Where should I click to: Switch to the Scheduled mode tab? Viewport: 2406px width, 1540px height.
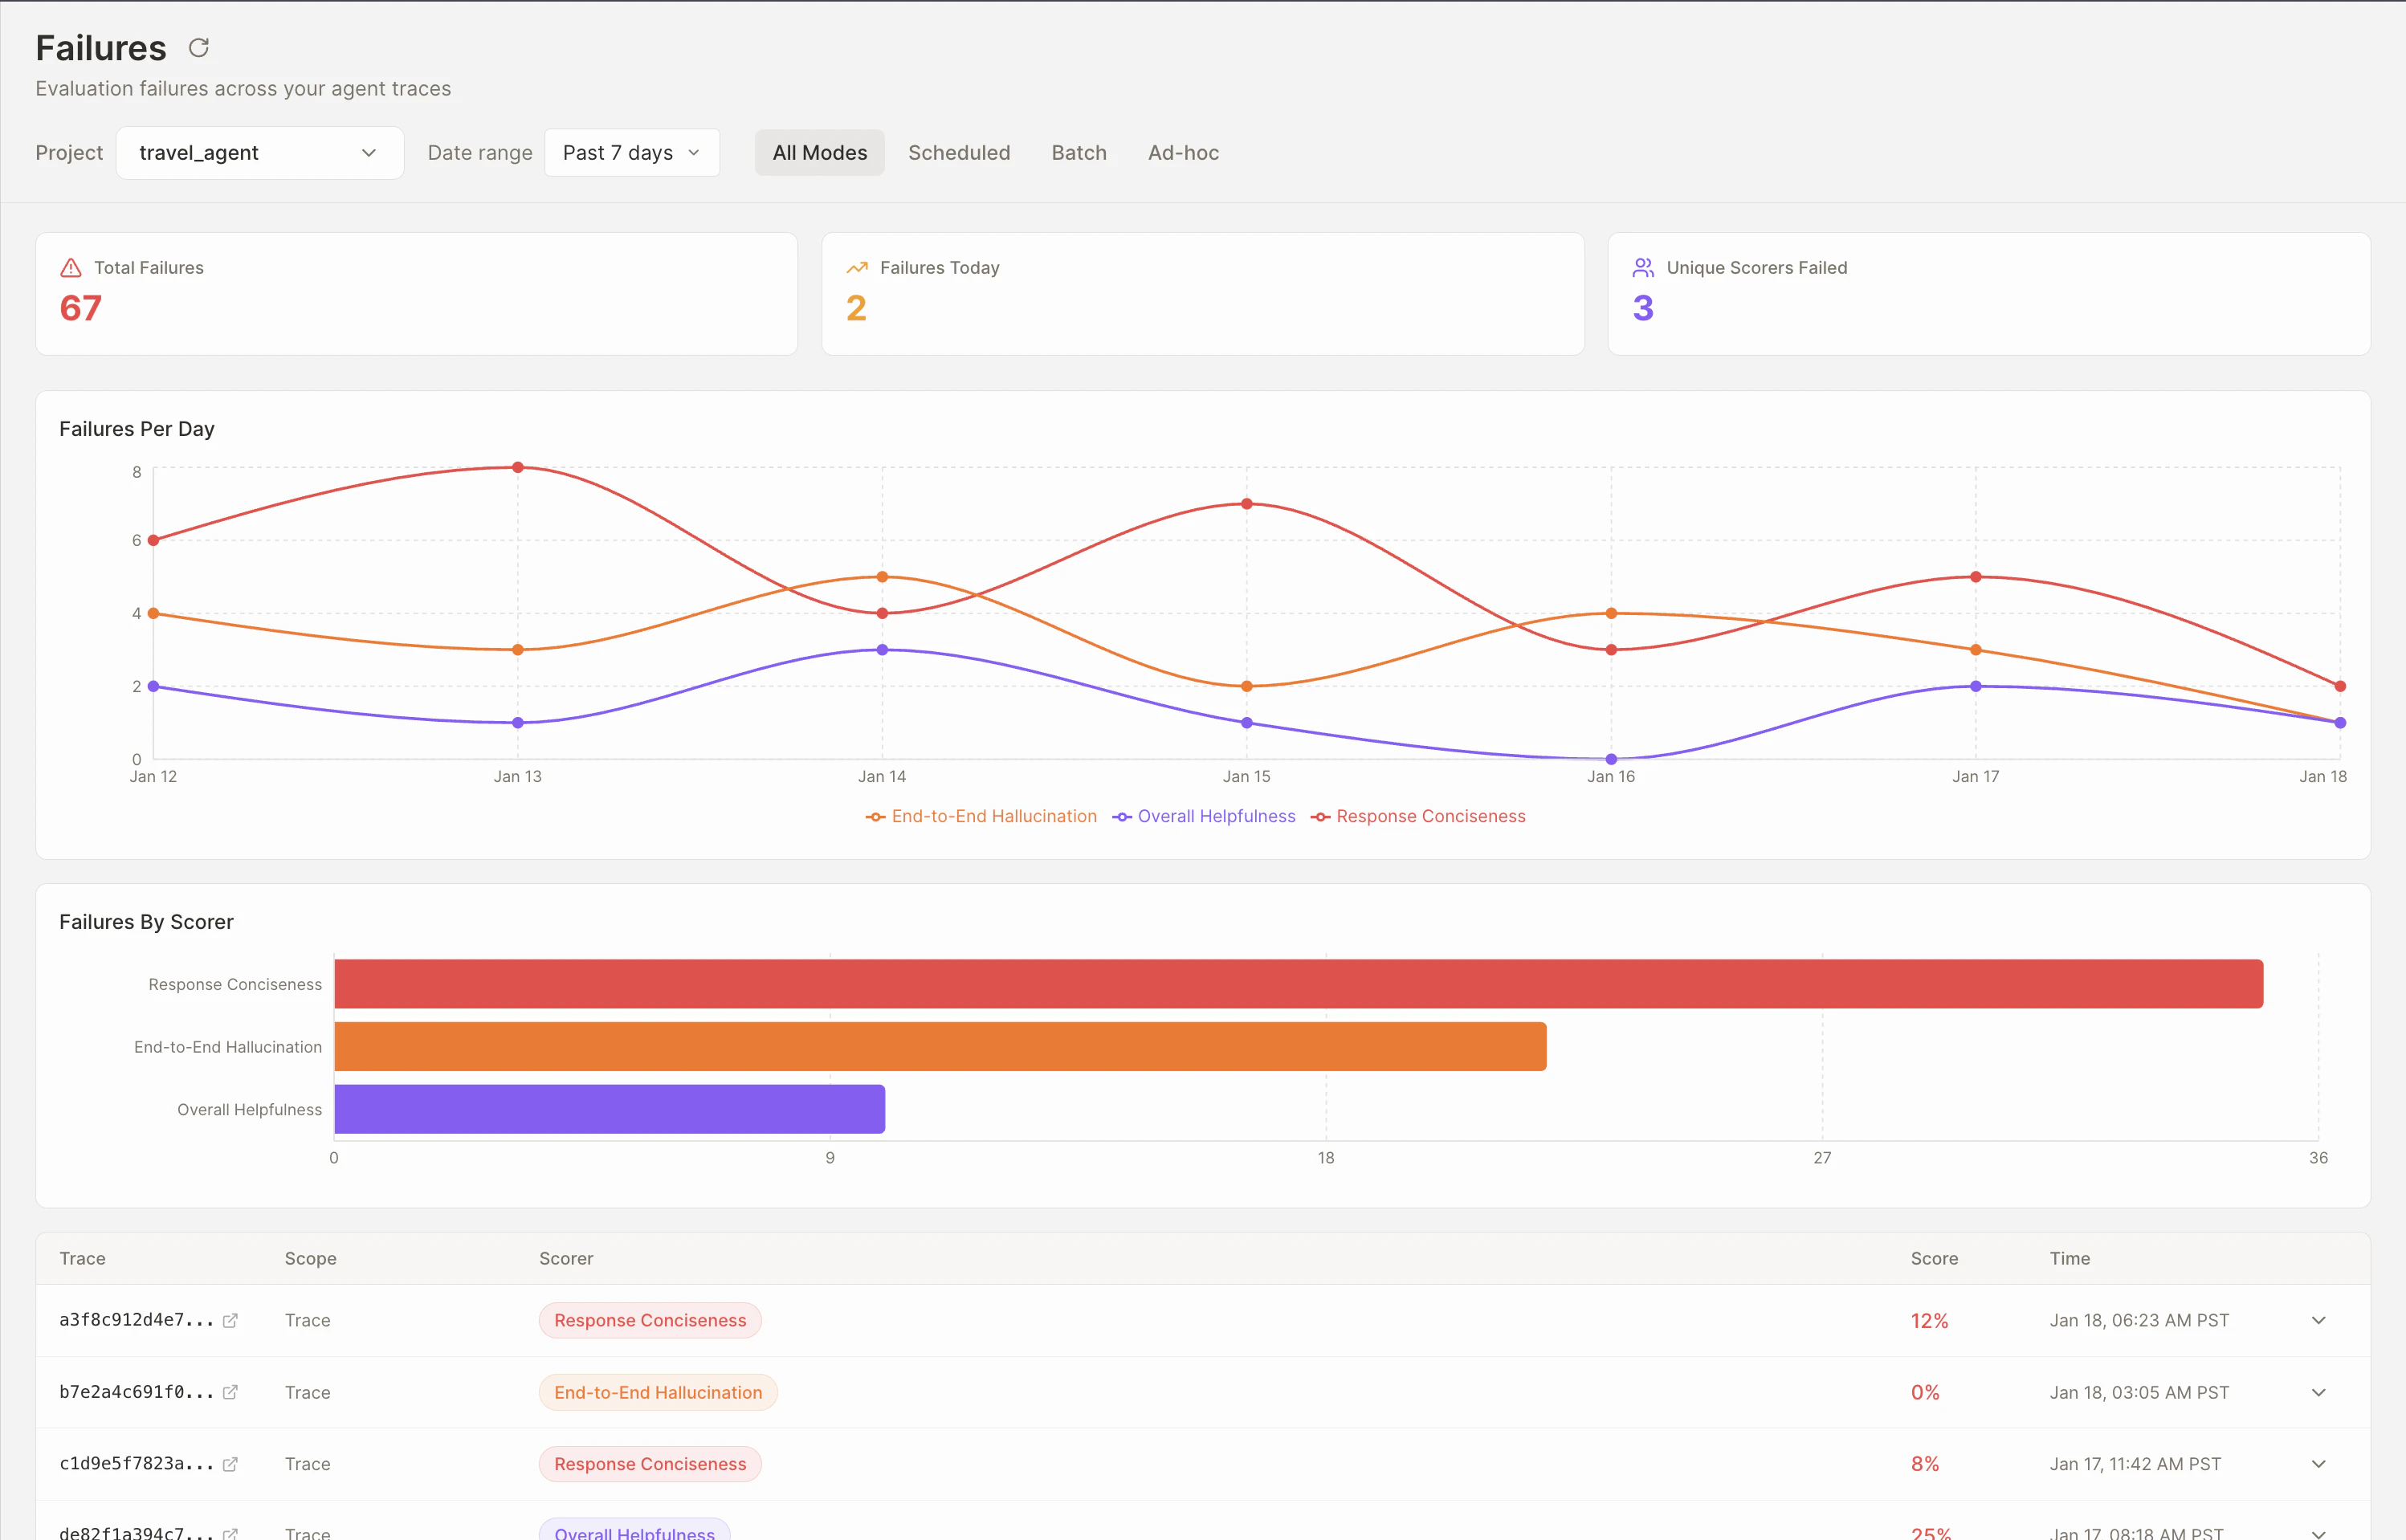959,152
